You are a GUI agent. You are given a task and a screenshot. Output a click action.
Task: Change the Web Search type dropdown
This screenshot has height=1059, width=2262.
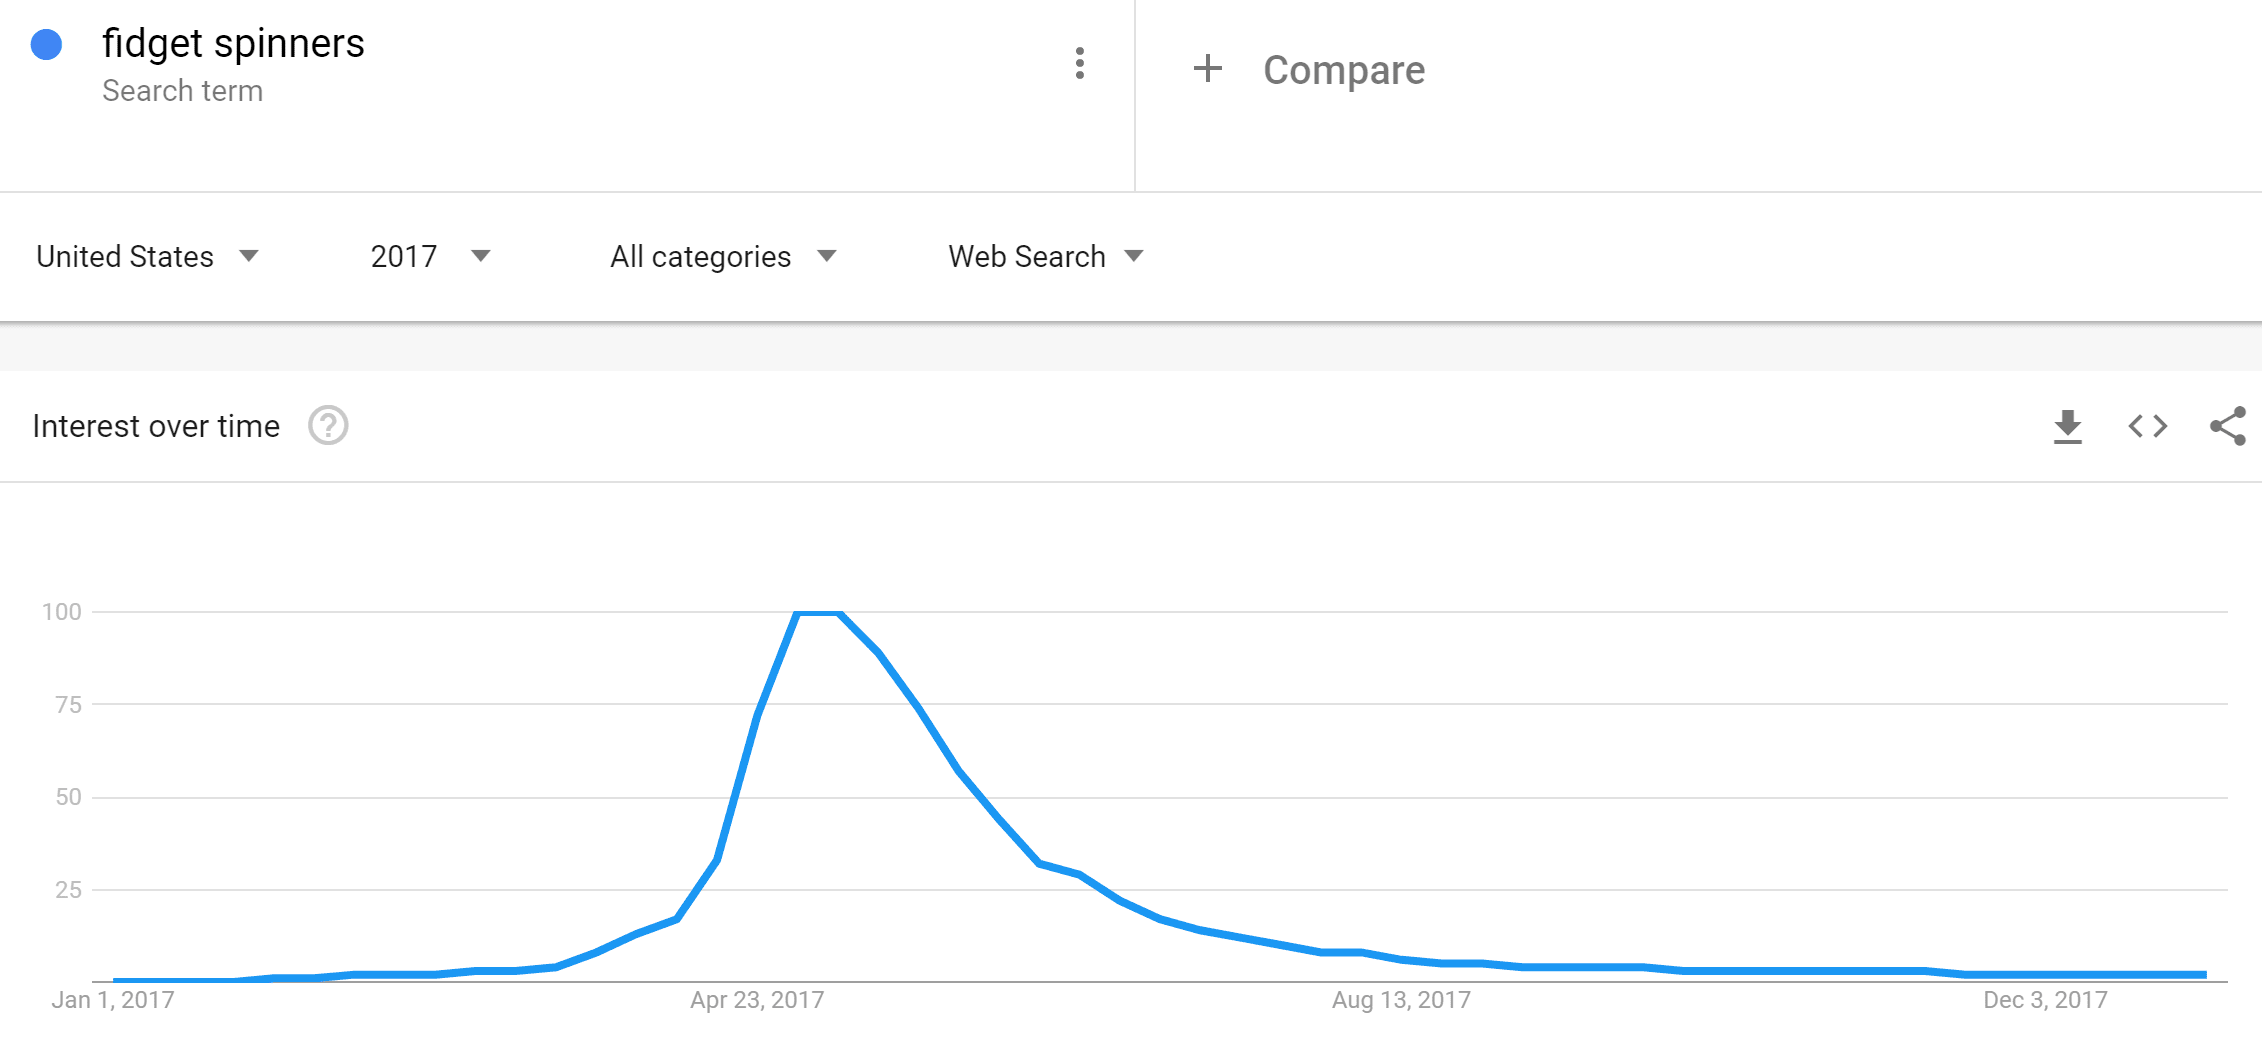pyautogui.click(x=1045, y=257)
